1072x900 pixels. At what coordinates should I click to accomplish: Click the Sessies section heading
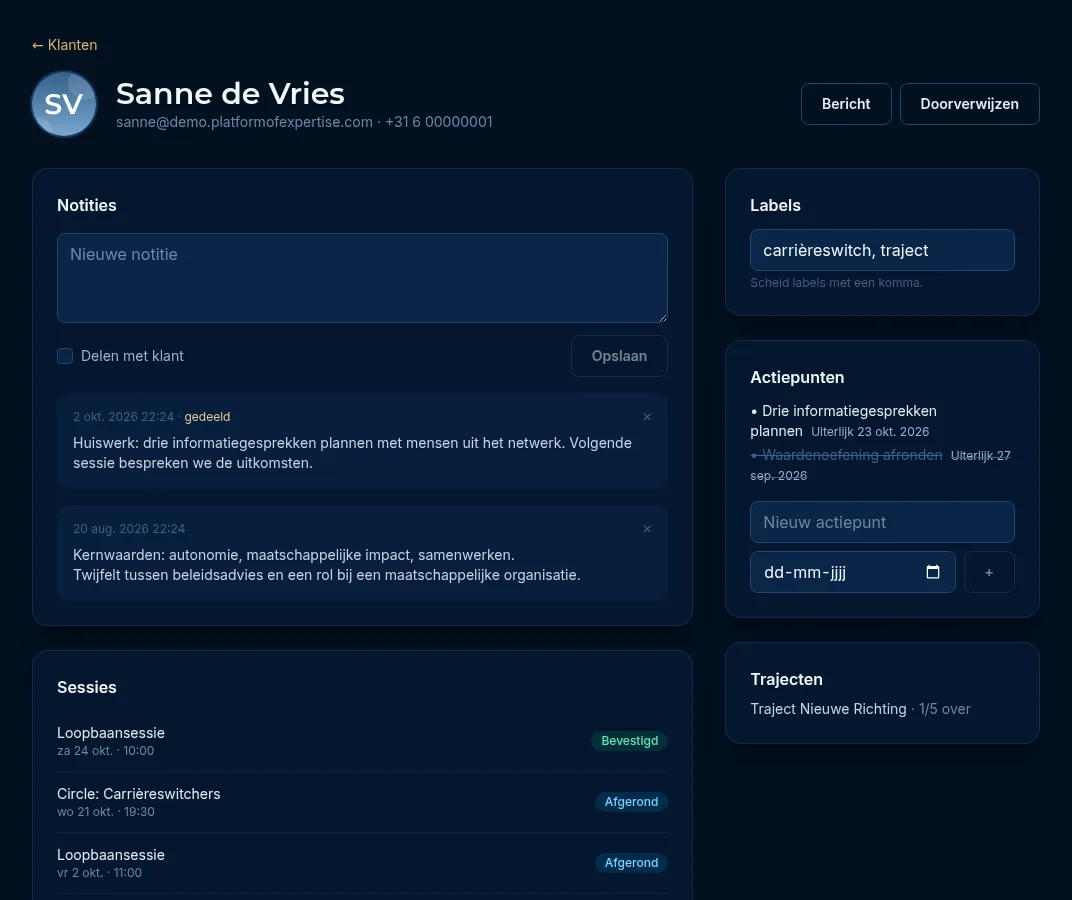click(x=87, y=687)
